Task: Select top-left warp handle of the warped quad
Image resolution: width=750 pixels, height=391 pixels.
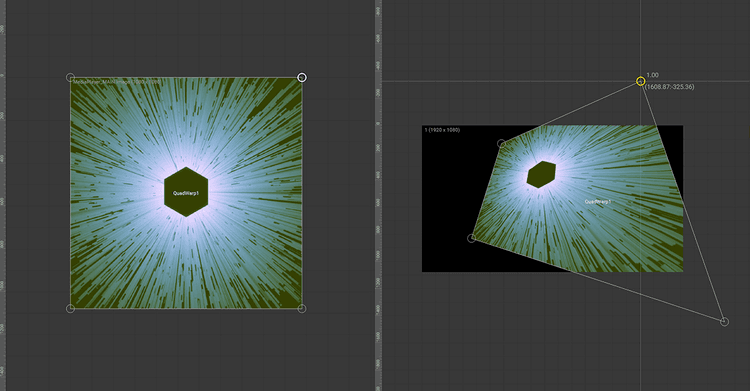Action: [x=501, y=144]
